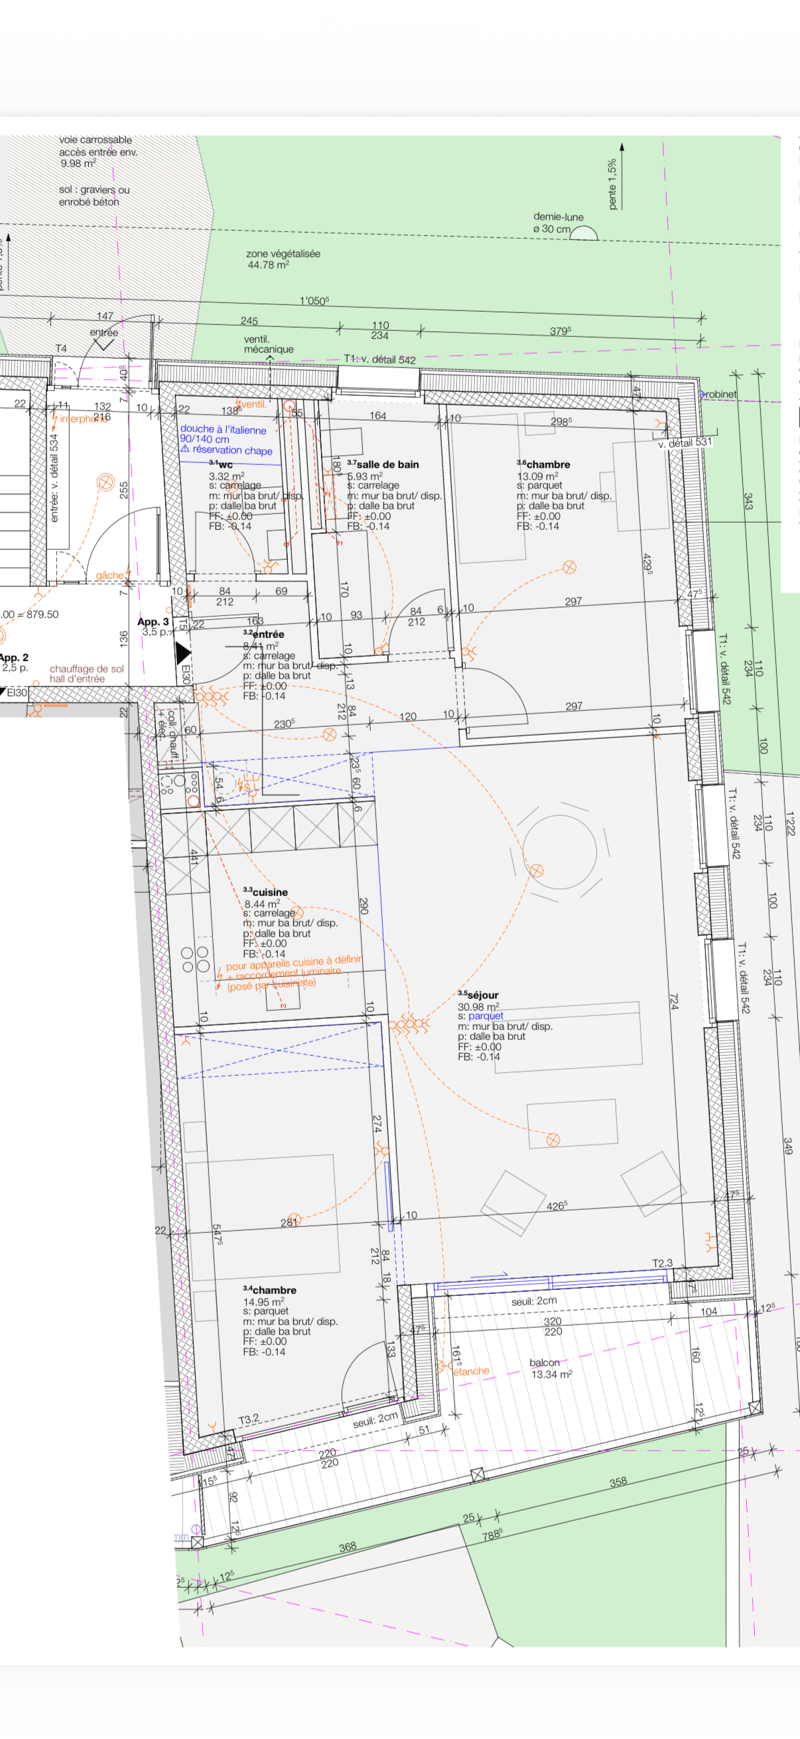
Task: Click the half-moon symbol beside "ø 30 cm"
Action: click(584, 234)
